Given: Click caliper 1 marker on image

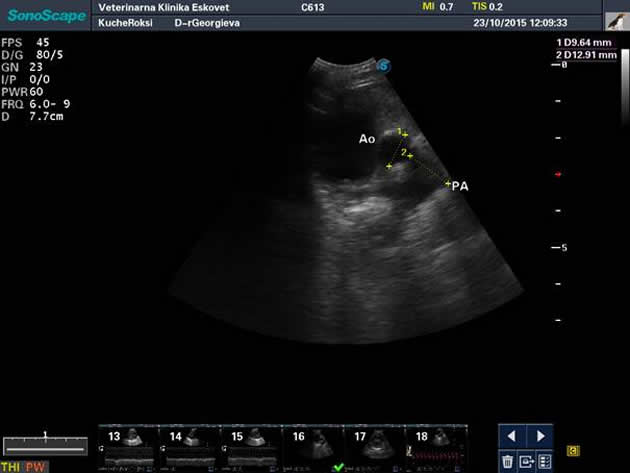Looking at the screenshot, I should (405, 135).
